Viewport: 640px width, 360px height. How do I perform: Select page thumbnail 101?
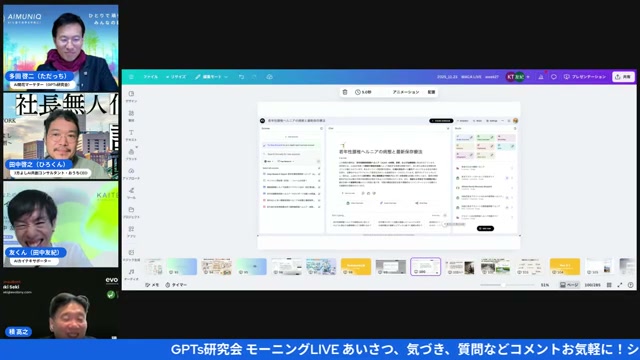coord(460,267)
